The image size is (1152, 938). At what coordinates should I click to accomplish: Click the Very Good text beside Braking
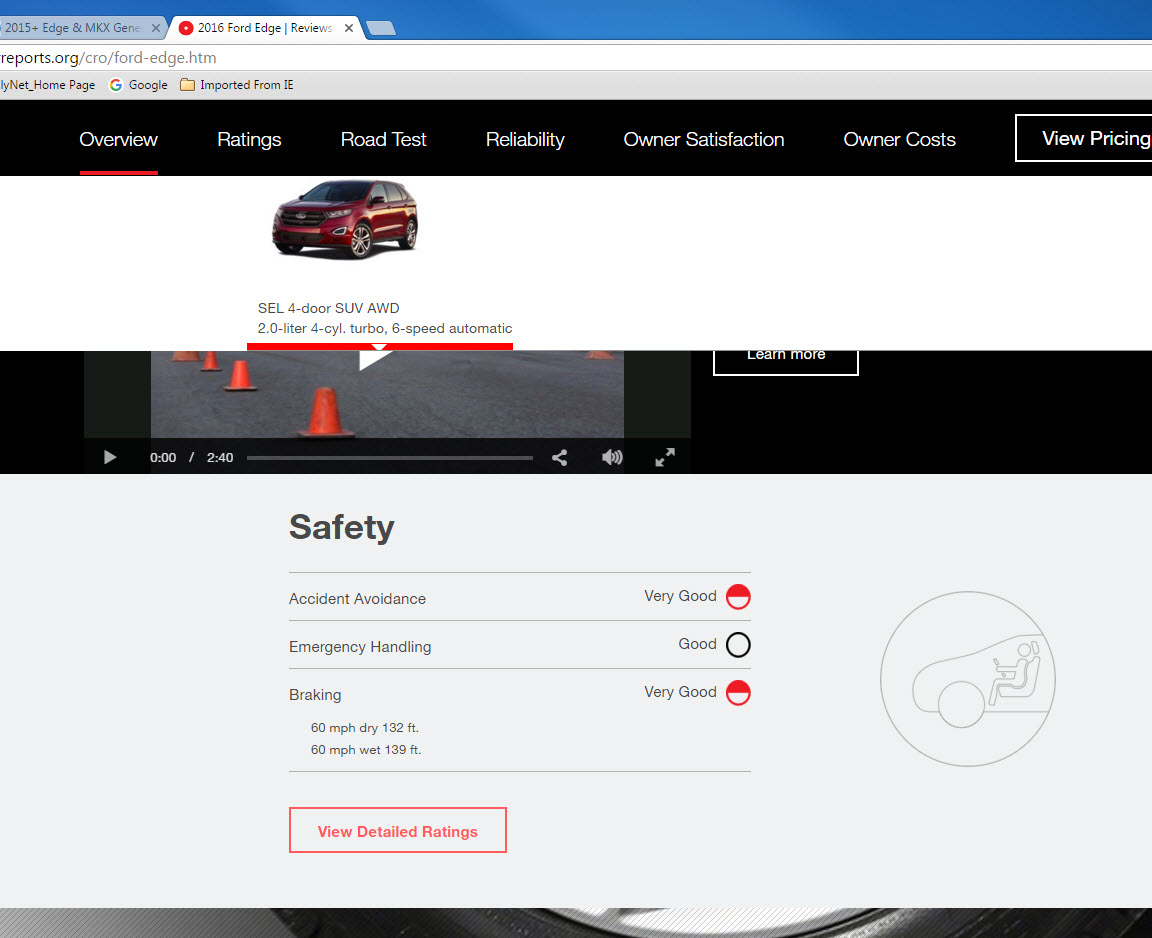pos(680,692)
